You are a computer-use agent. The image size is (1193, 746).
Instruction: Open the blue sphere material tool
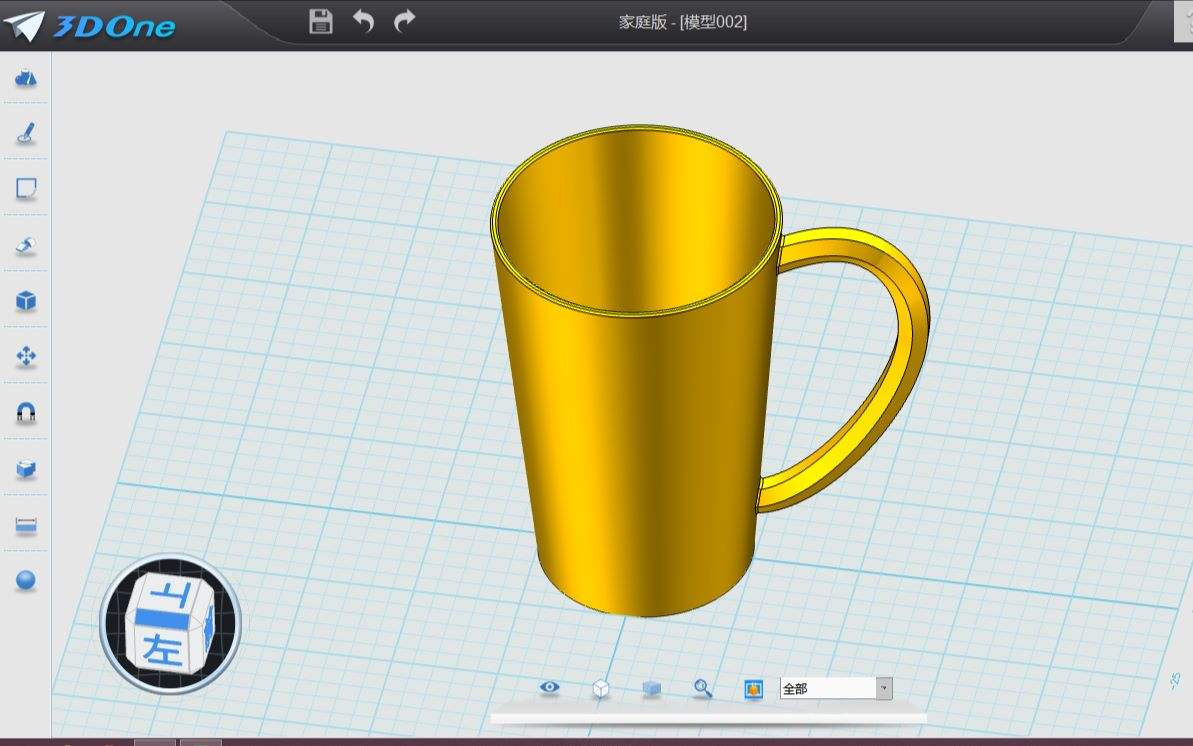(x=26, y=580)
